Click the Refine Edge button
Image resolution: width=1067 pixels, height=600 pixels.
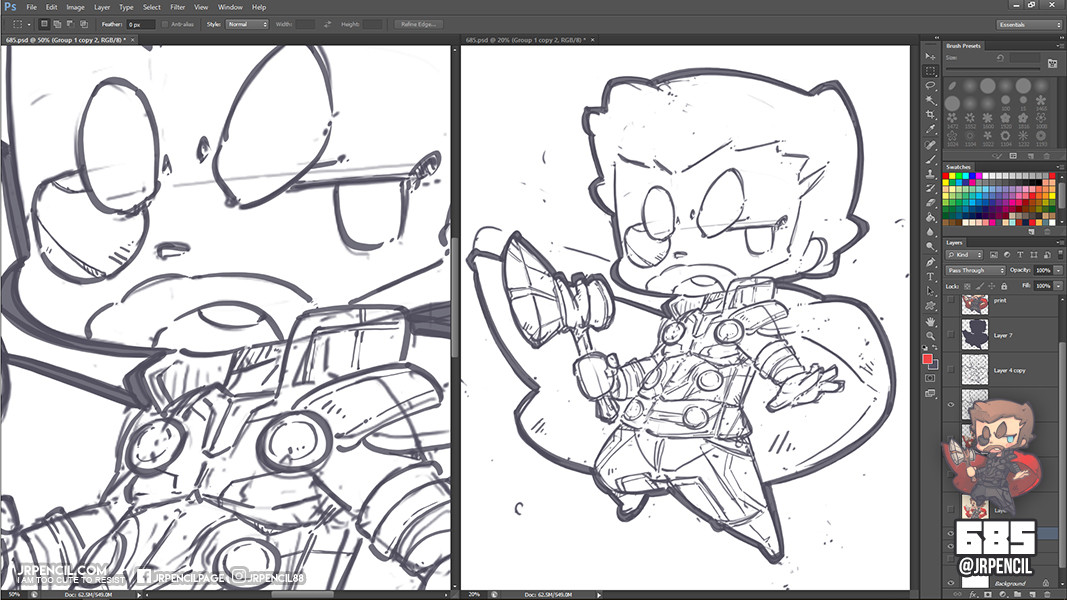pyautogui.click(x=418, y=24)
